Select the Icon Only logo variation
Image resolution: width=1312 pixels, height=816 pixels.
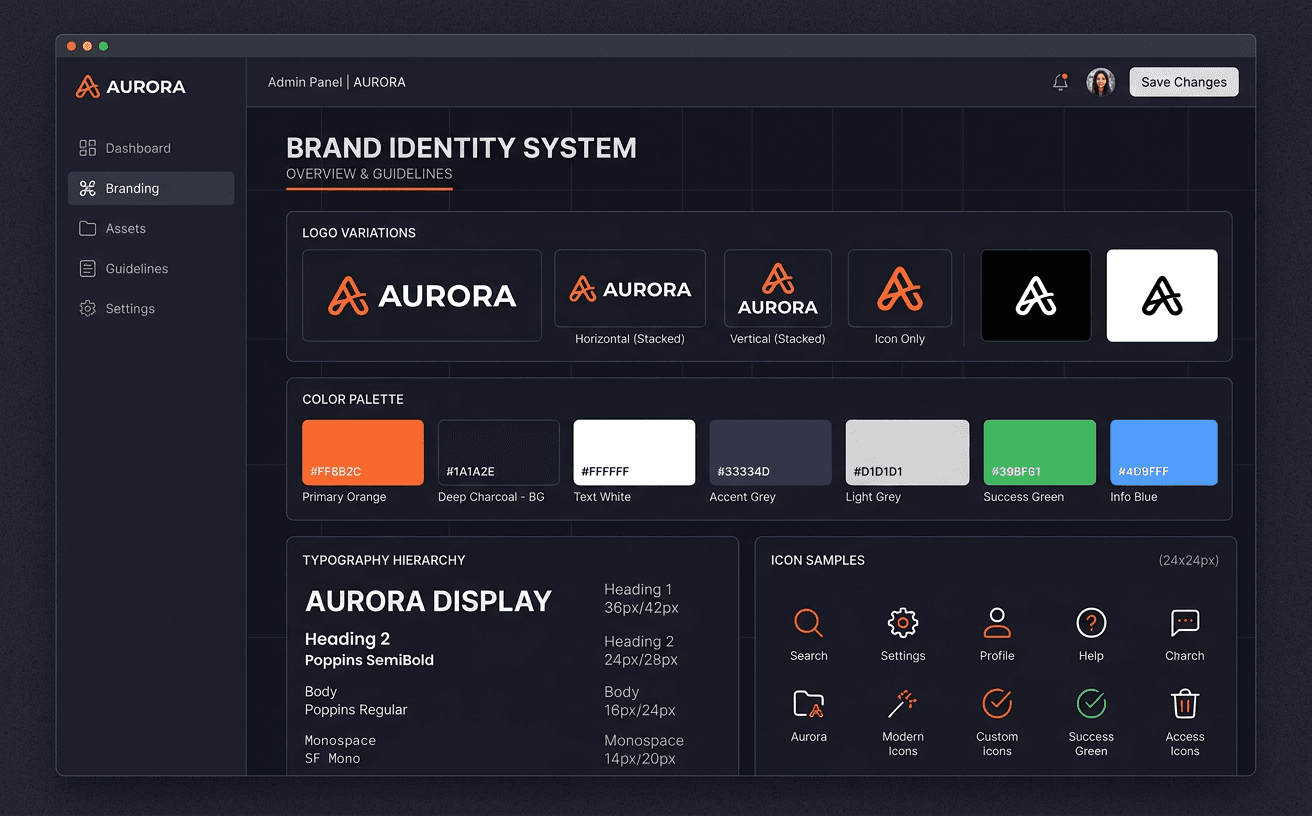900,289
